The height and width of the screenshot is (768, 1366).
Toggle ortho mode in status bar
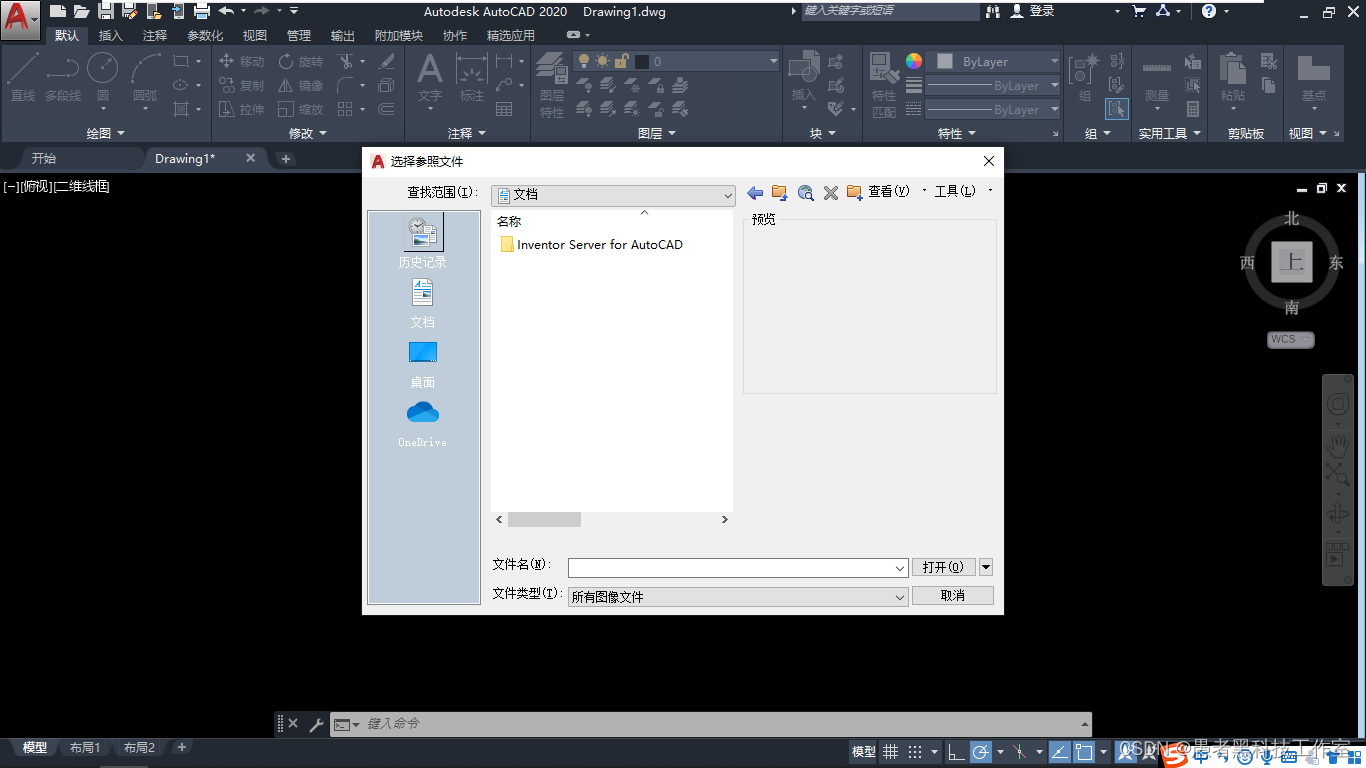click(956, 752)
